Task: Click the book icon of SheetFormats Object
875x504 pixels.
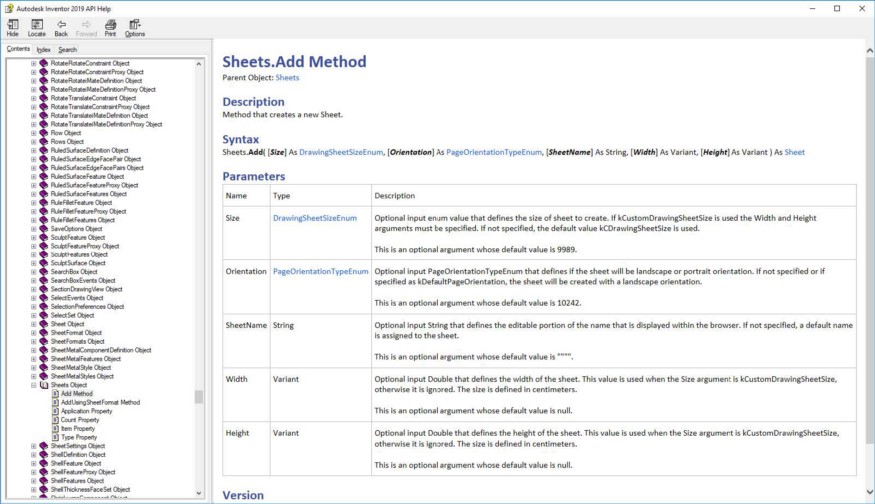Action: click(44, 342)
